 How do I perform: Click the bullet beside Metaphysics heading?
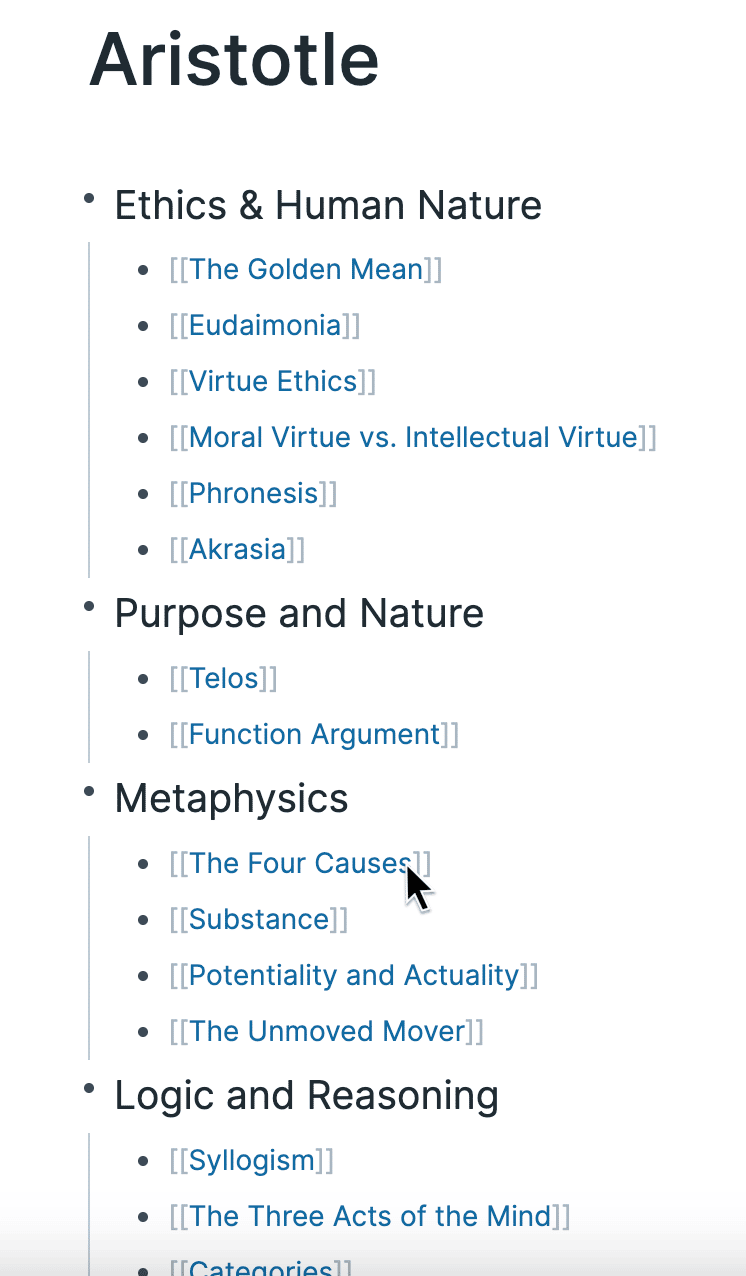tap(89, 792)
